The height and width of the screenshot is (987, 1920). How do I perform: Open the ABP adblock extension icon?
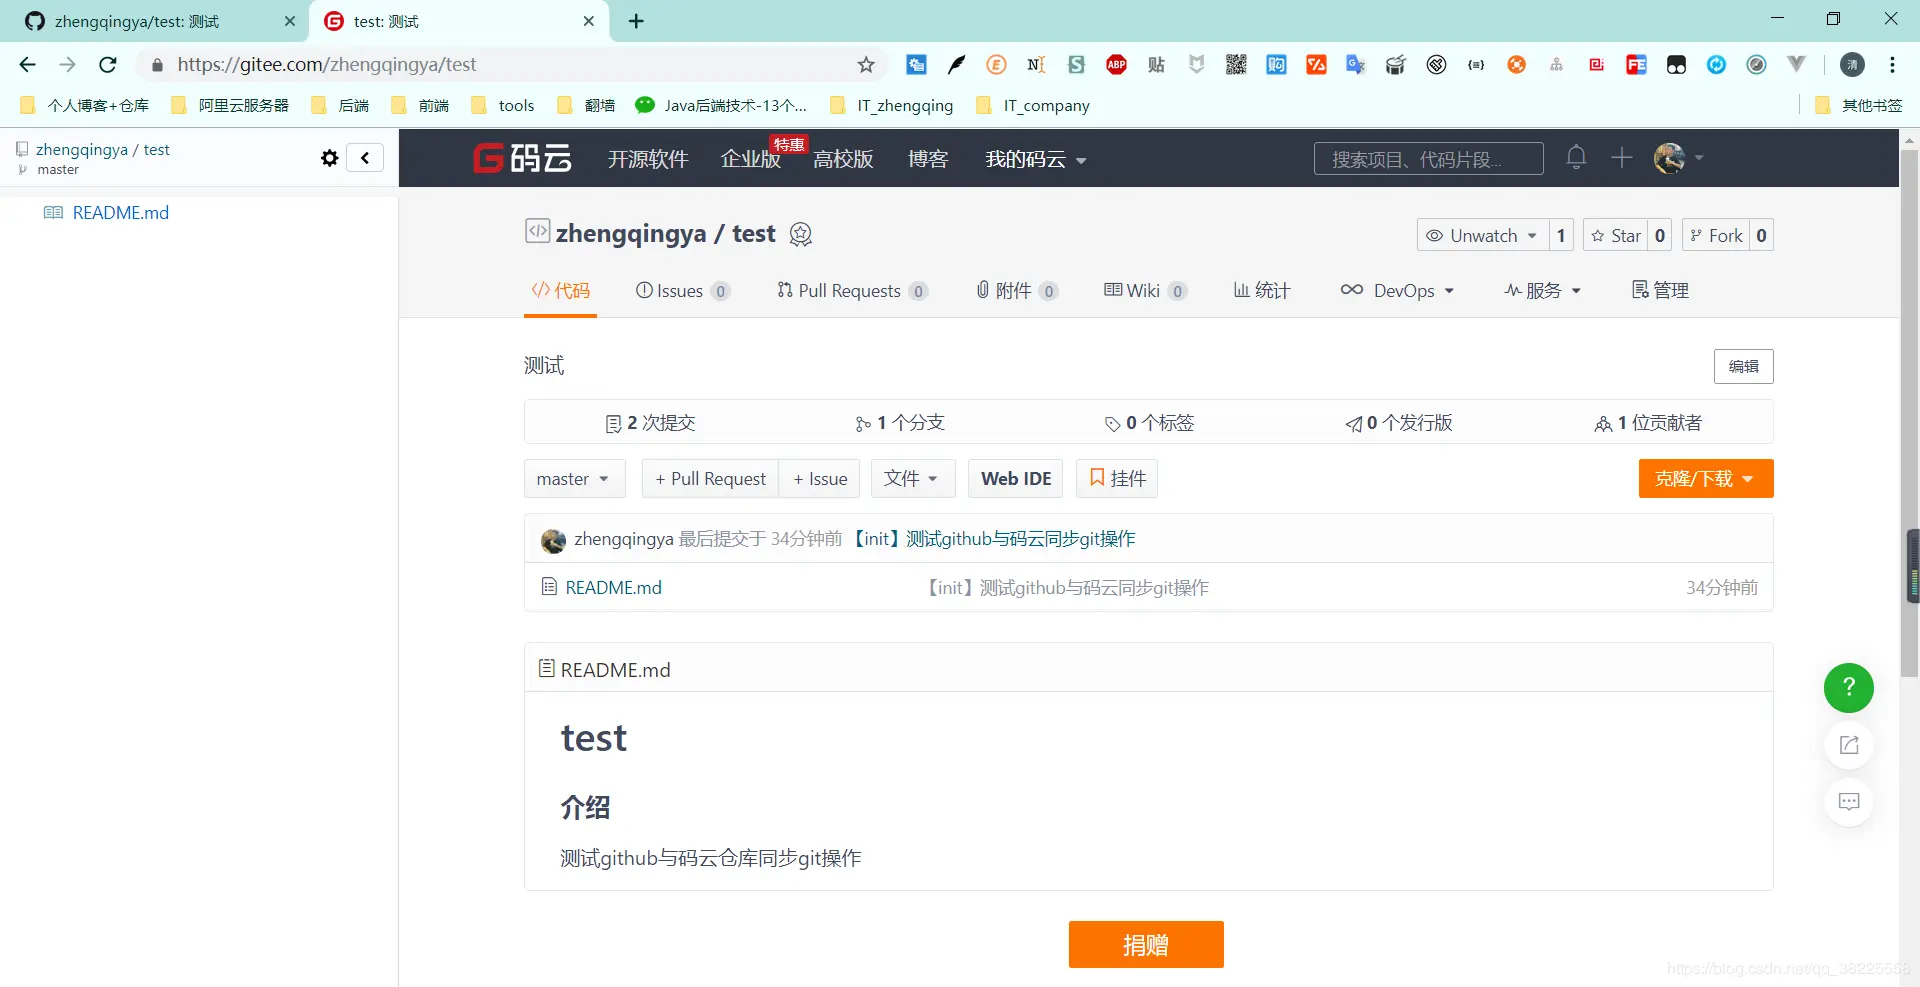[1116, 65]
